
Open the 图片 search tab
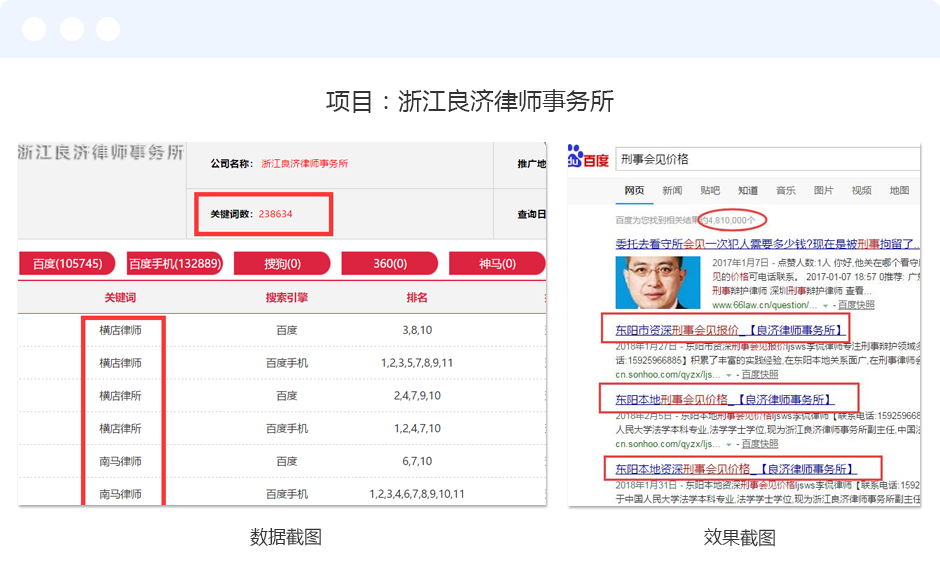pos(823,190)
